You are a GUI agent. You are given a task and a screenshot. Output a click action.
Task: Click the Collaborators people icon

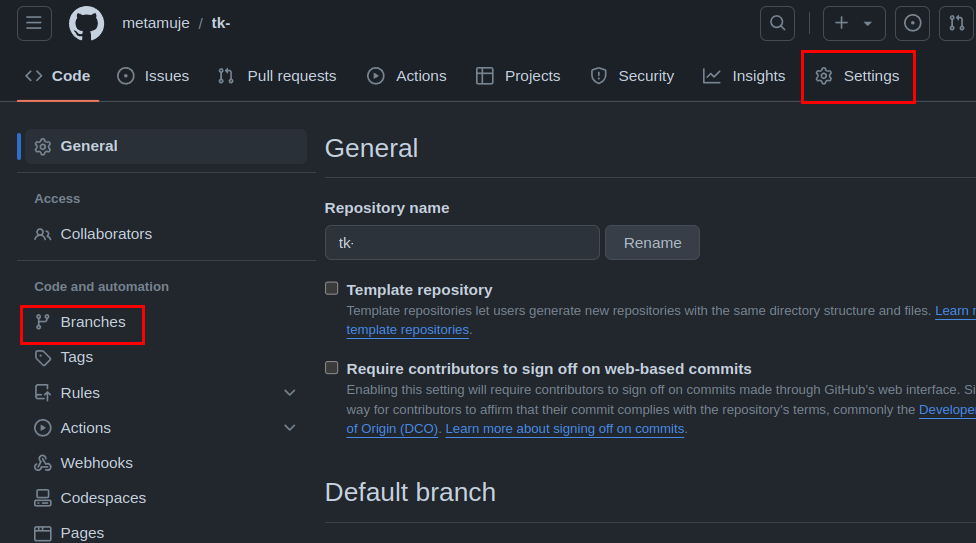[x=43, y=234]
